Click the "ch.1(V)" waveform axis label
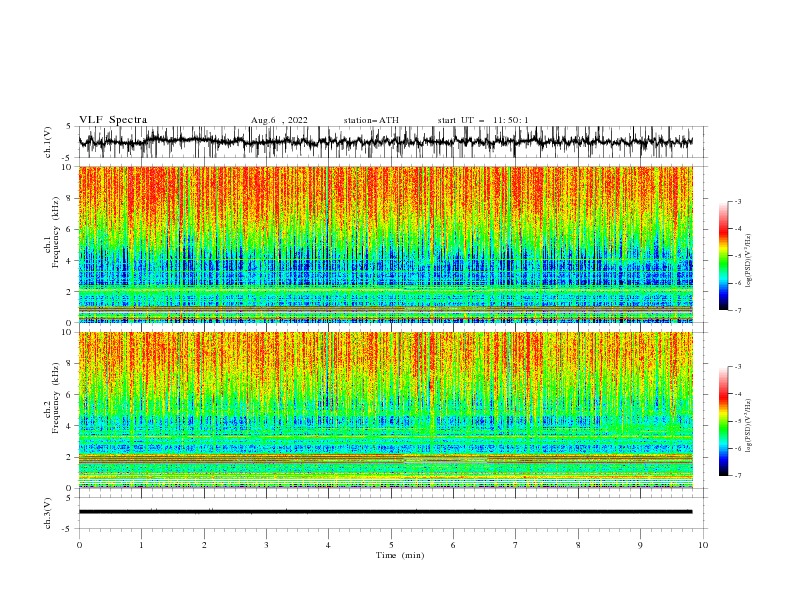792x612 pixels. tap(48, 142)
